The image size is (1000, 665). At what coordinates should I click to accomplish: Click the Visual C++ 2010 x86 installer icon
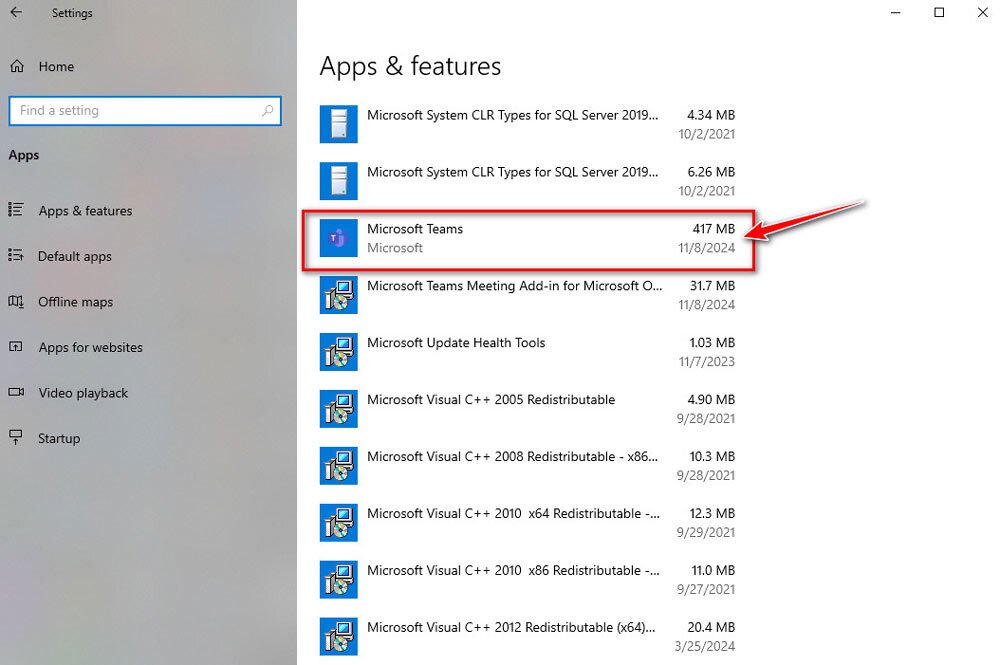[339, 580]
